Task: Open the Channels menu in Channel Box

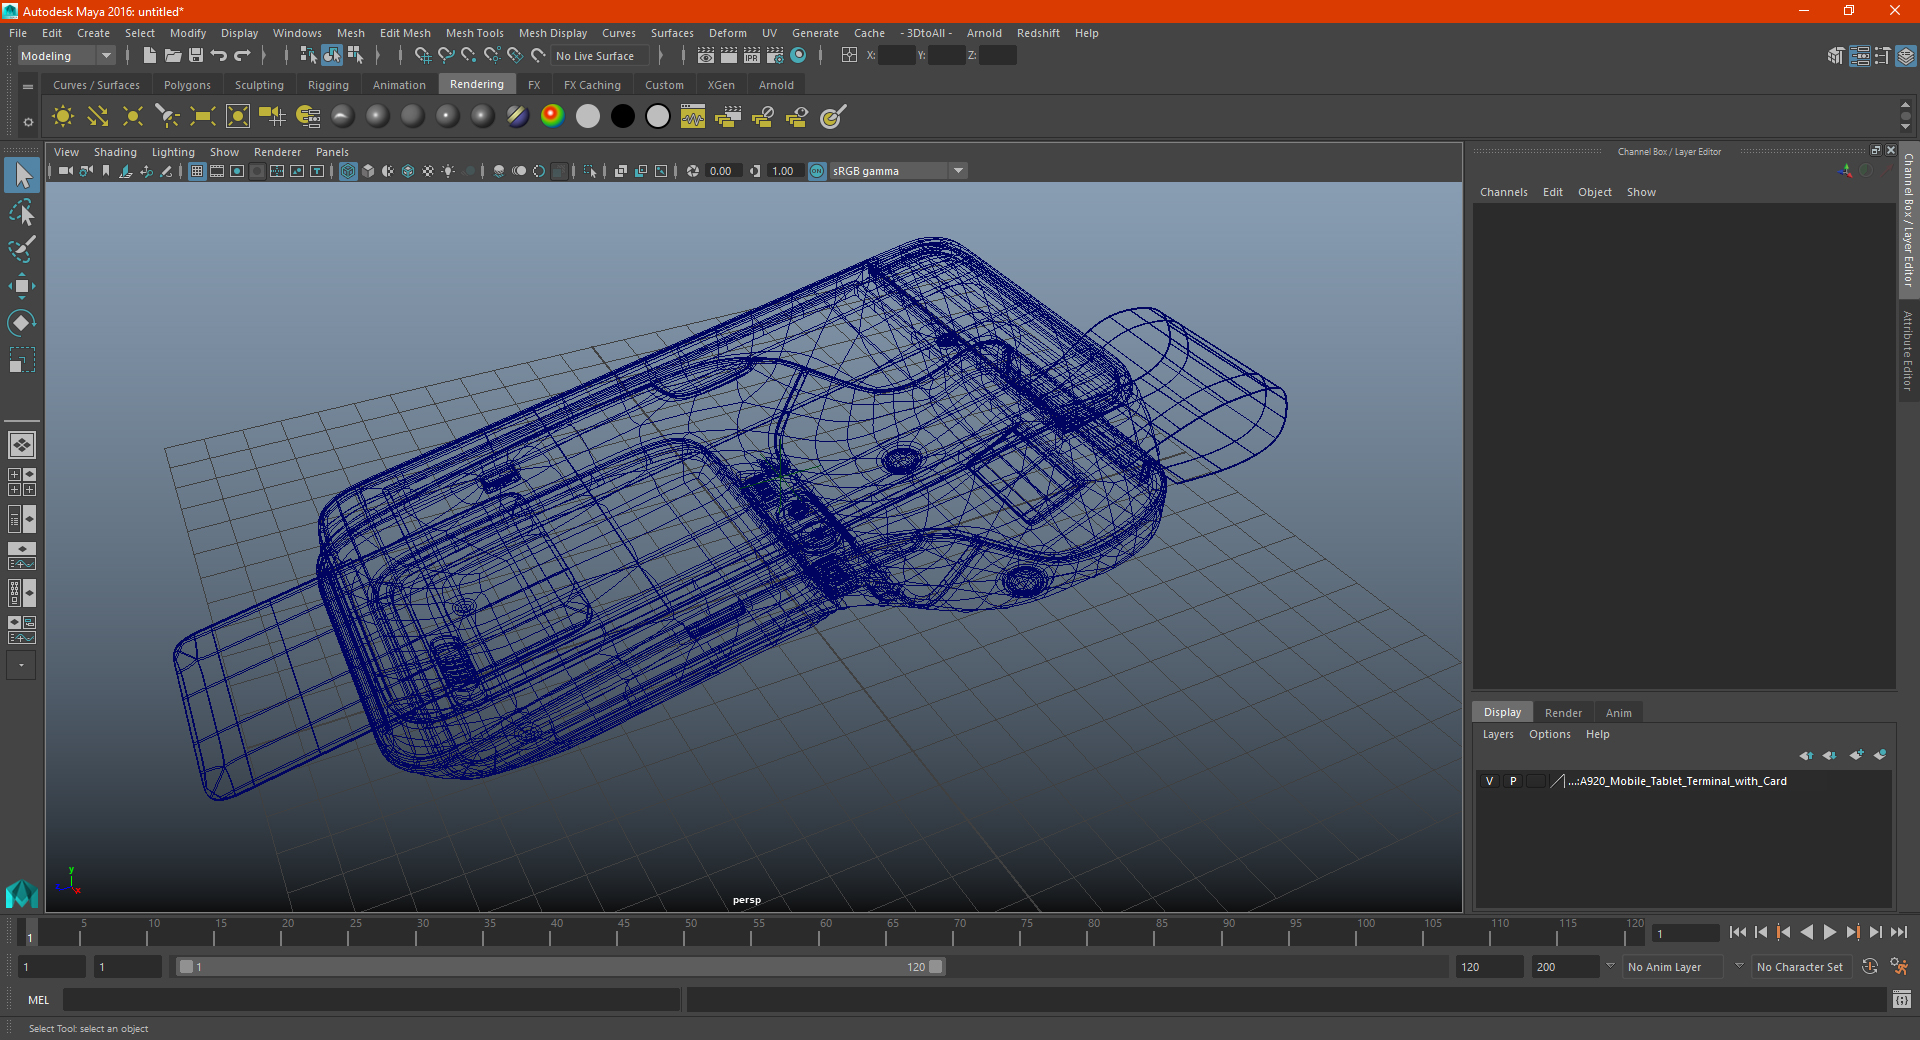Action: coord(1503,192)
